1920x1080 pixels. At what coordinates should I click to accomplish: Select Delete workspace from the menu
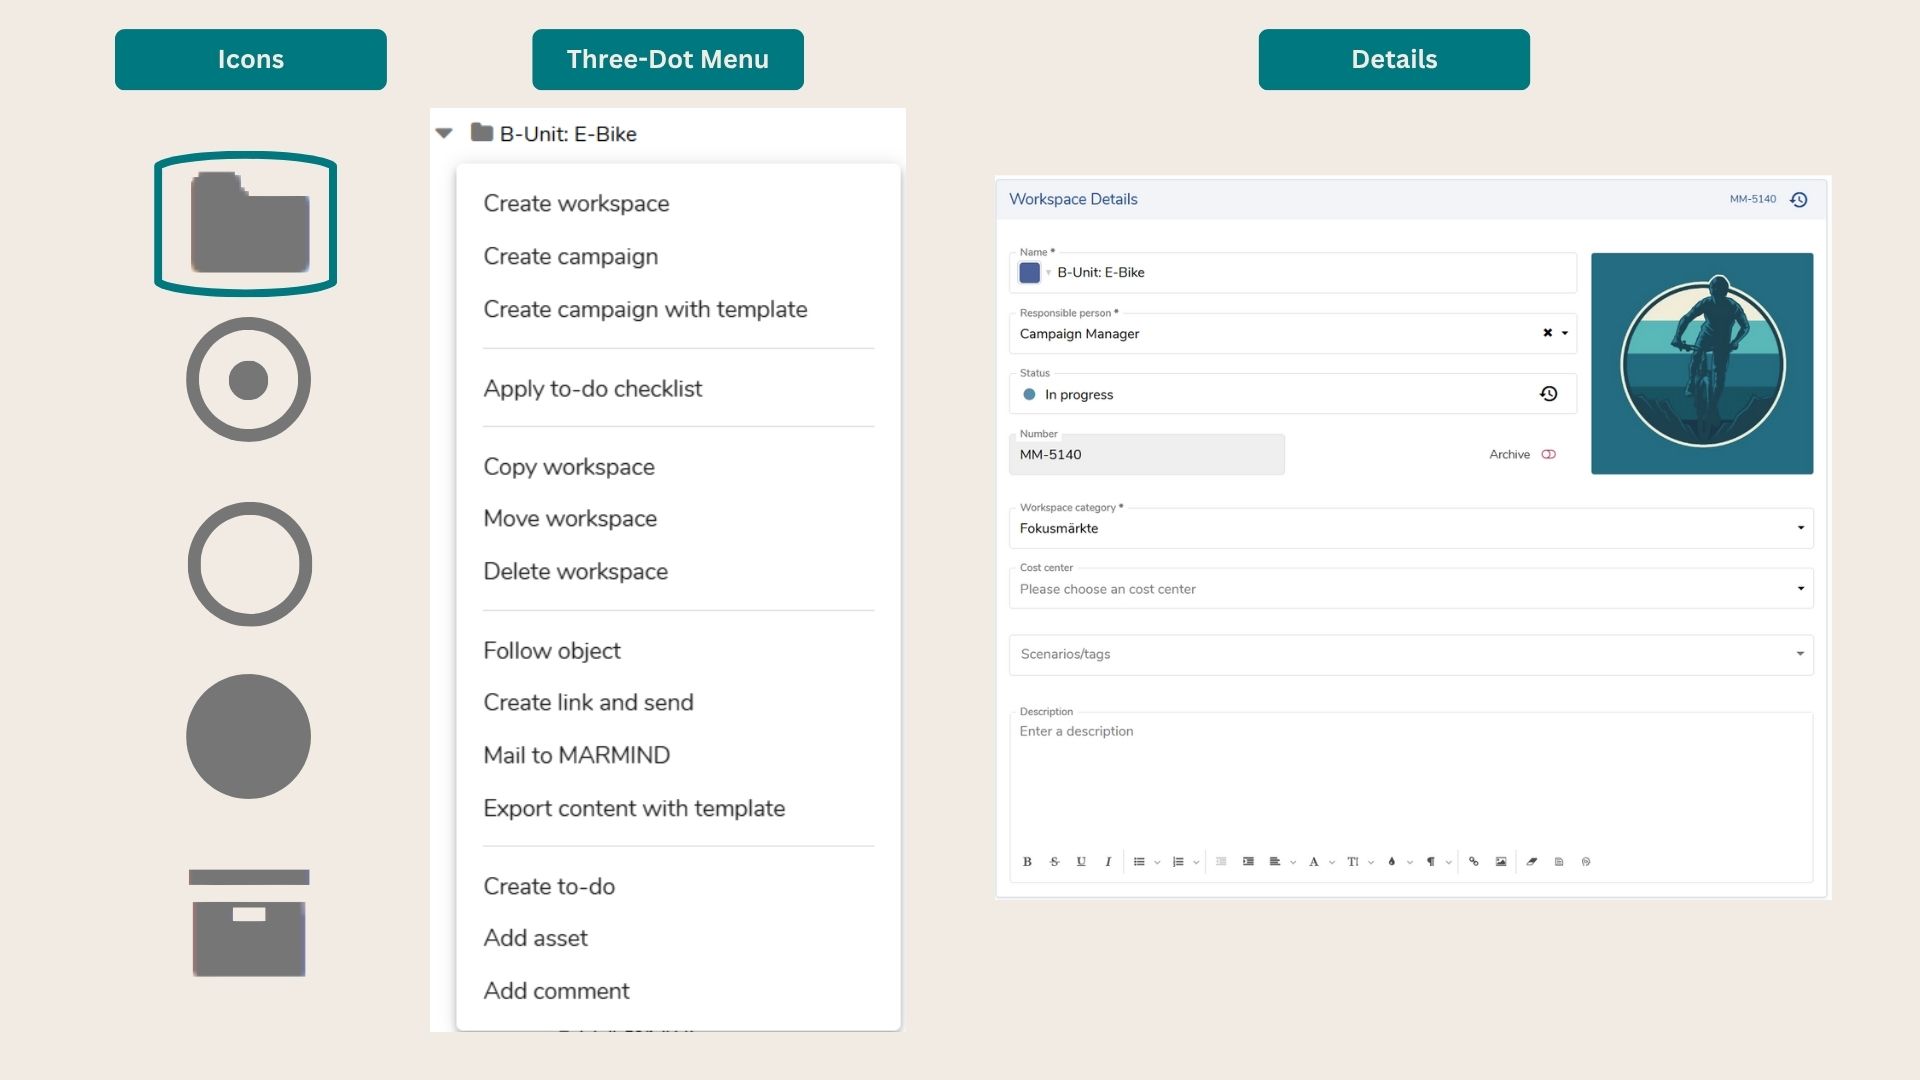tap(575, 571)
